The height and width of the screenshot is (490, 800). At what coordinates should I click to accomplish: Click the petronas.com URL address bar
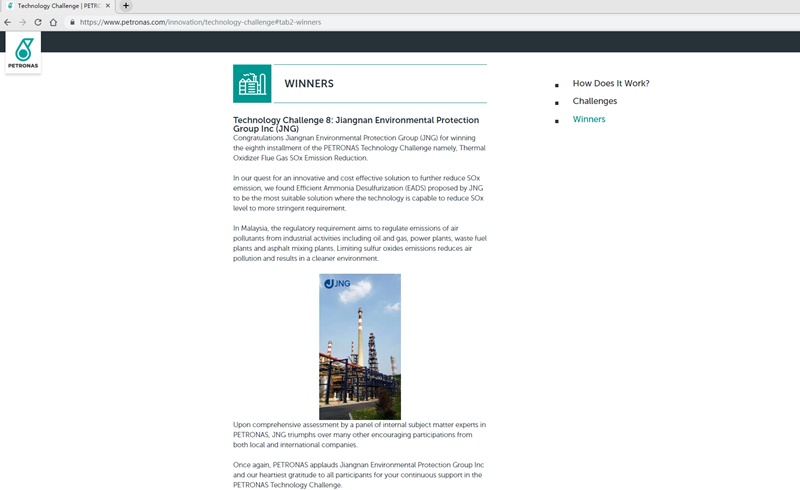pos(300,22)
